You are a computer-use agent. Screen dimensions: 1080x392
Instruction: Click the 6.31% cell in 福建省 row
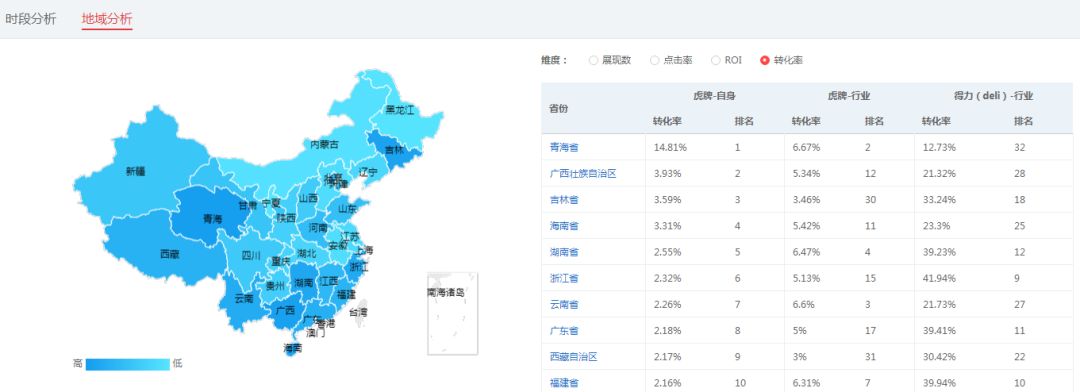click(805, 383)
